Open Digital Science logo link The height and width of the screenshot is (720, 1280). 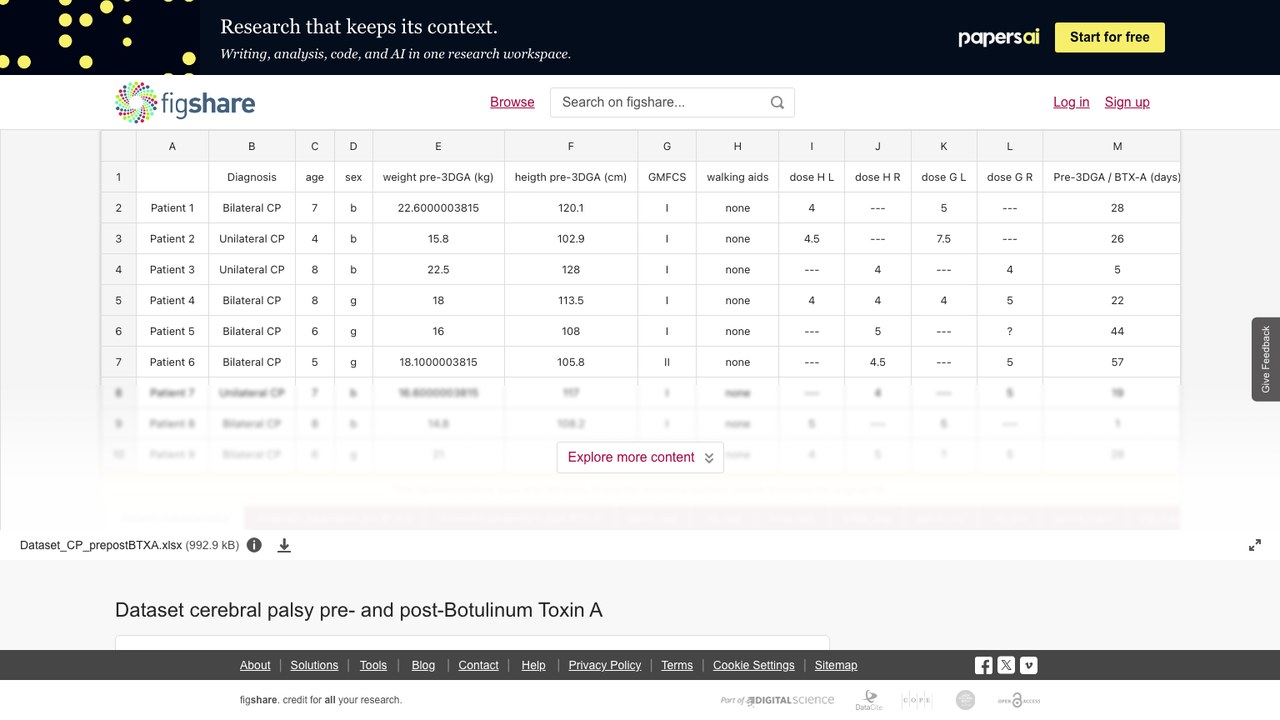pyautogui.click(x=777, y=700)
